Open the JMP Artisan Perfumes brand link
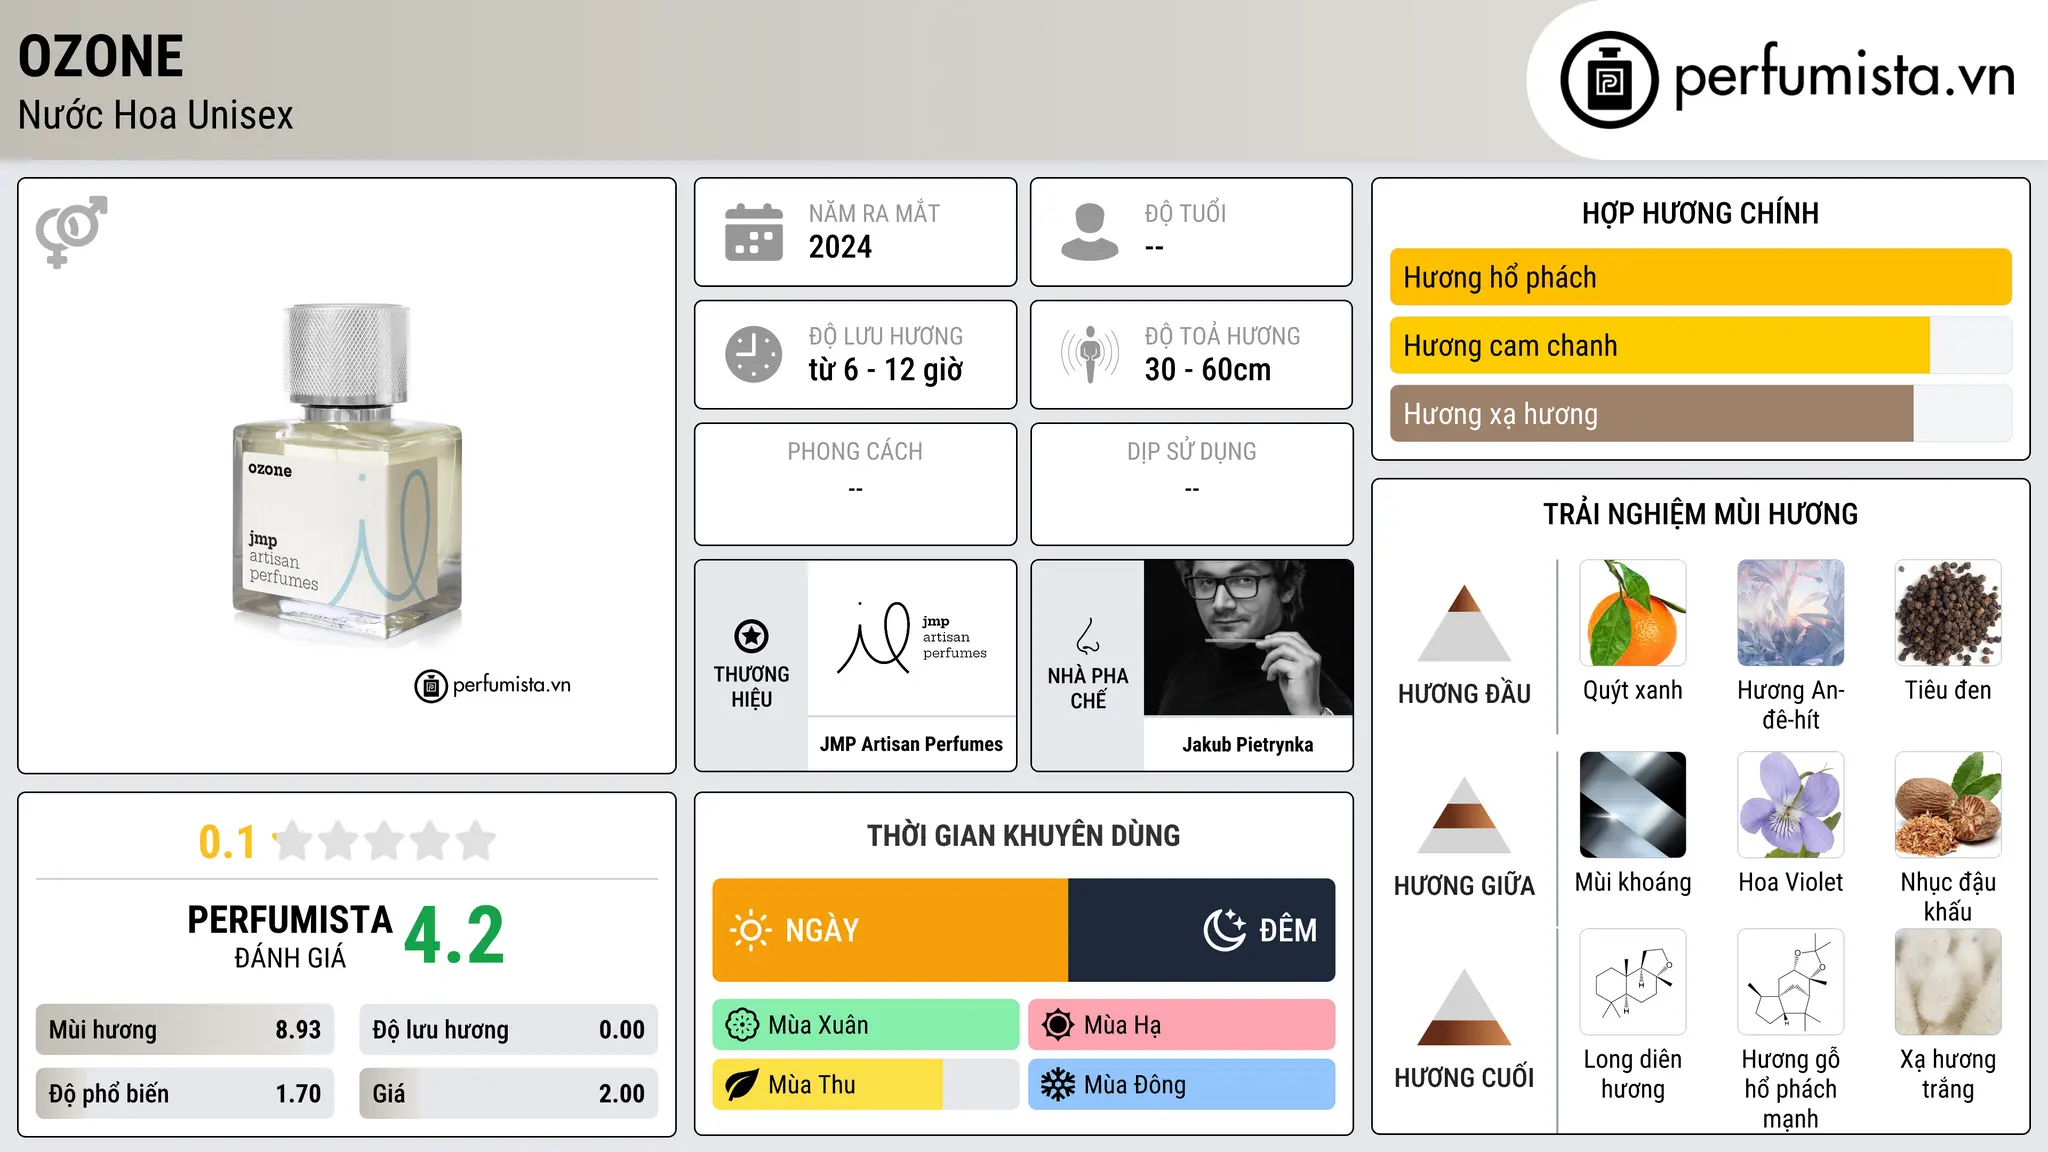The height and width of the screenshot is (1152, 2048). (911, 744)
